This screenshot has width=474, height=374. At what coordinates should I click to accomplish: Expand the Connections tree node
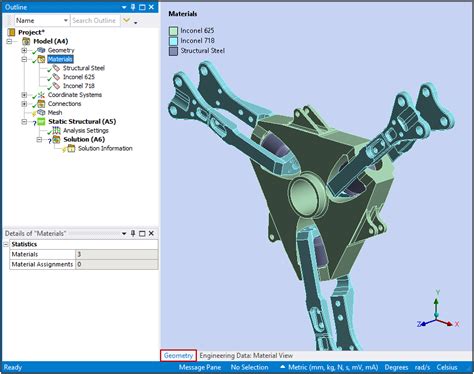point(24,104)
